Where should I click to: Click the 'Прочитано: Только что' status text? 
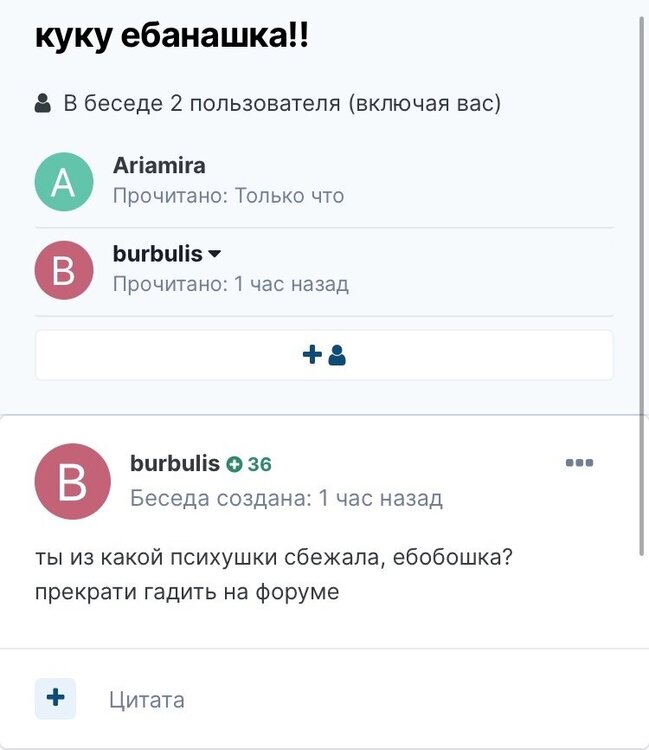click(x=228, y=196)
